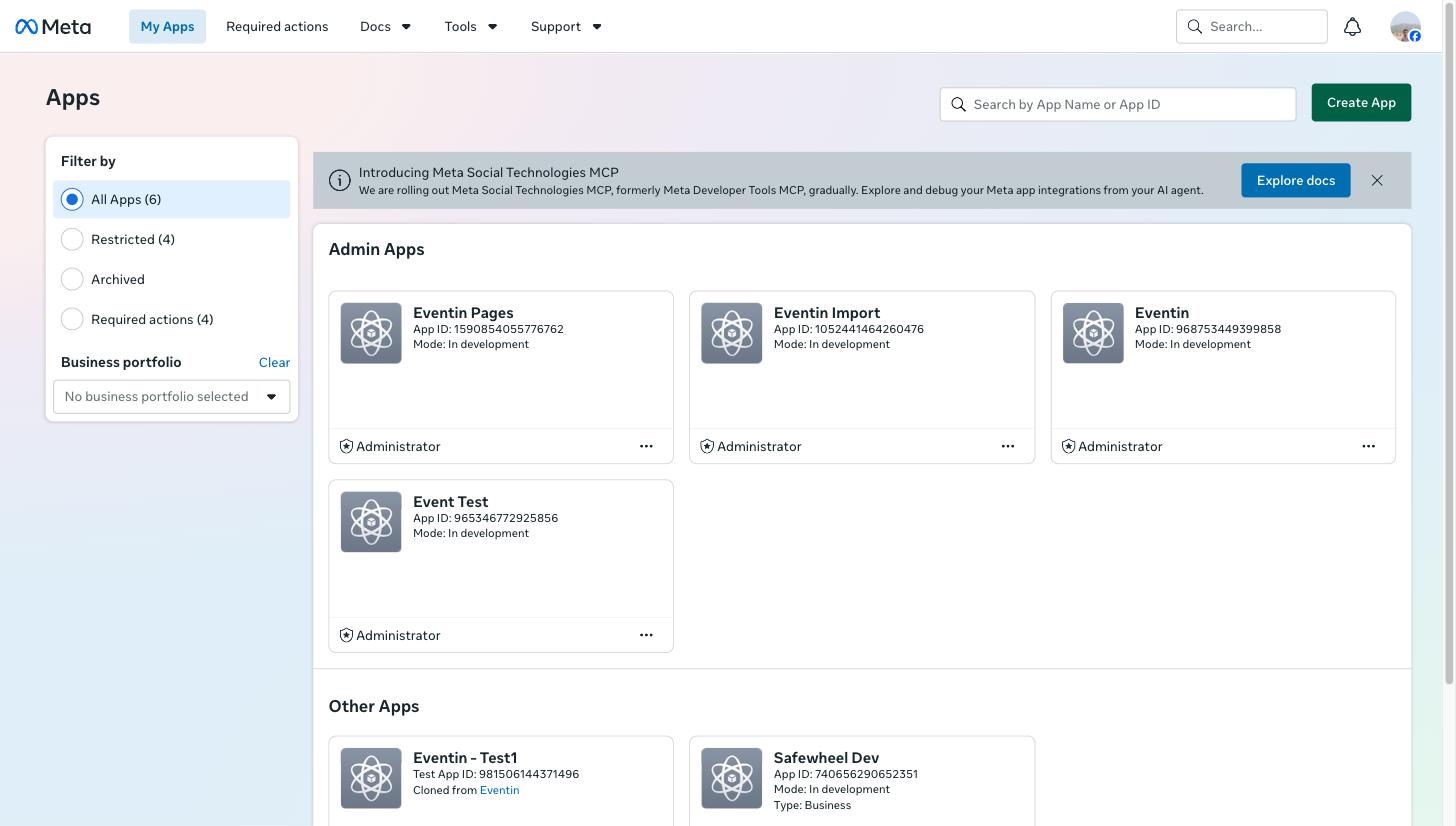The width and height of the screenshot is (1456, 826).
Task: Expand the Docs menu
Action: [x=386, y=27]
